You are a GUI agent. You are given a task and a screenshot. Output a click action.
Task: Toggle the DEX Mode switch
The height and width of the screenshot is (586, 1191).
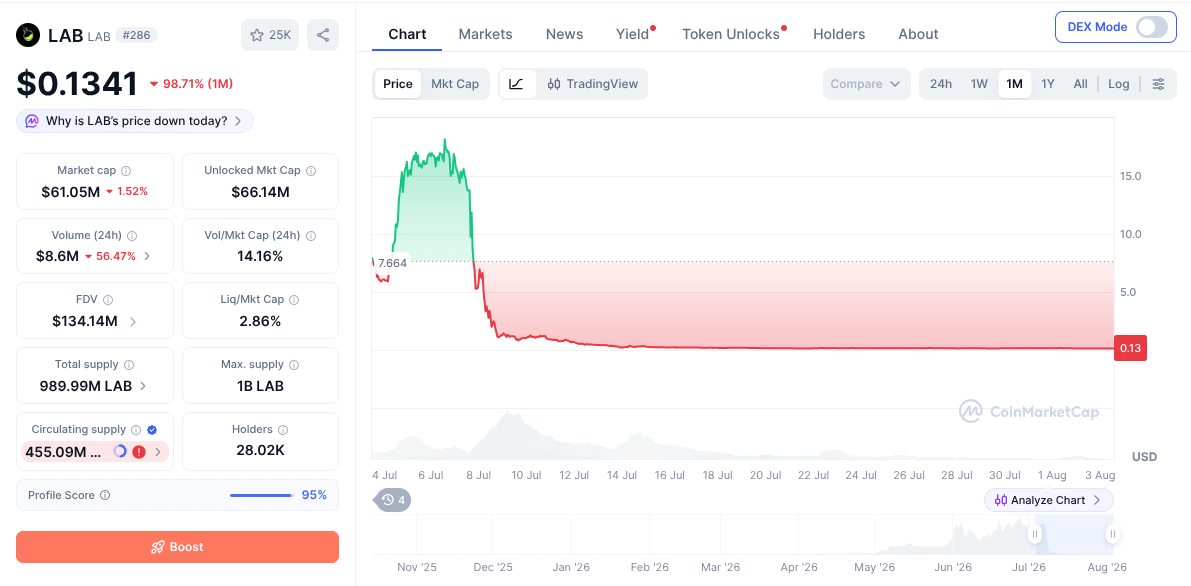(1152, 27)
